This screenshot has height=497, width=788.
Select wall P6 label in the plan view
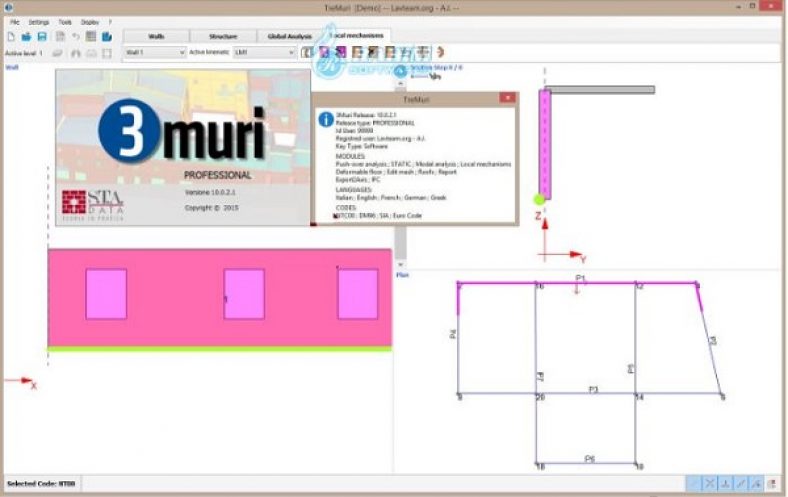[x=590, y=459]
